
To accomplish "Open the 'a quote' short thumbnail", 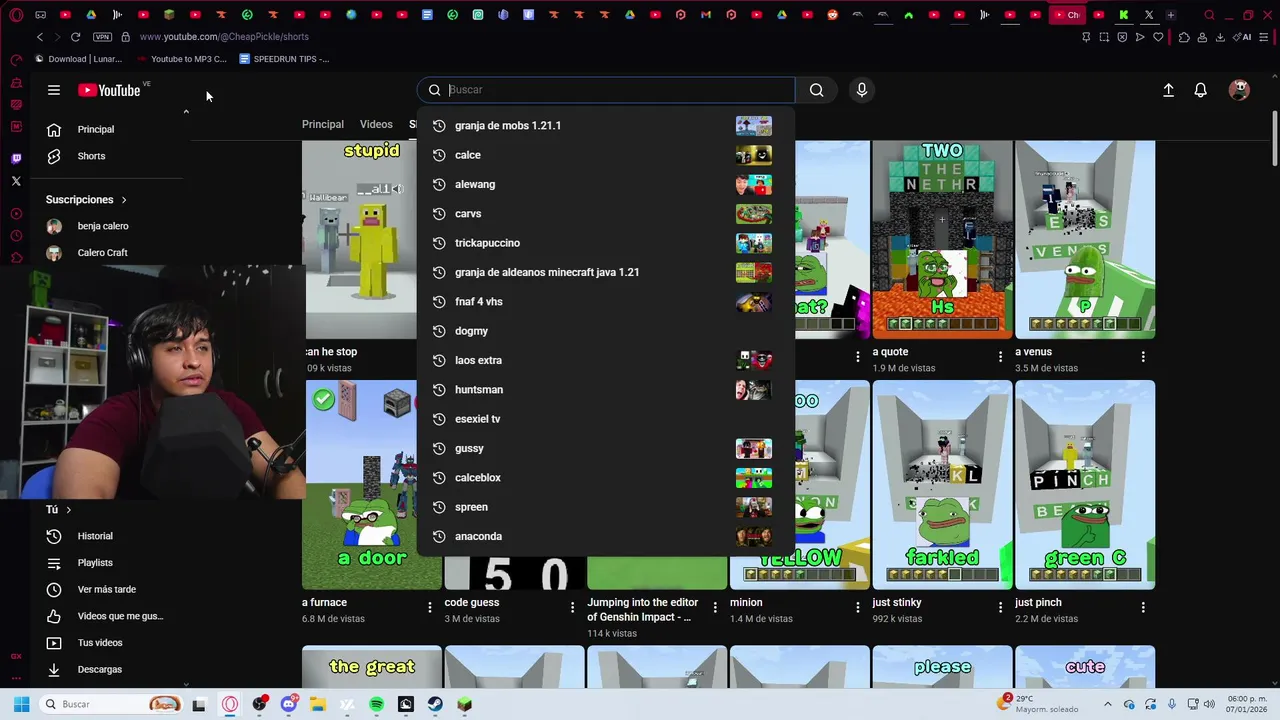I will [x=942, y=240].
